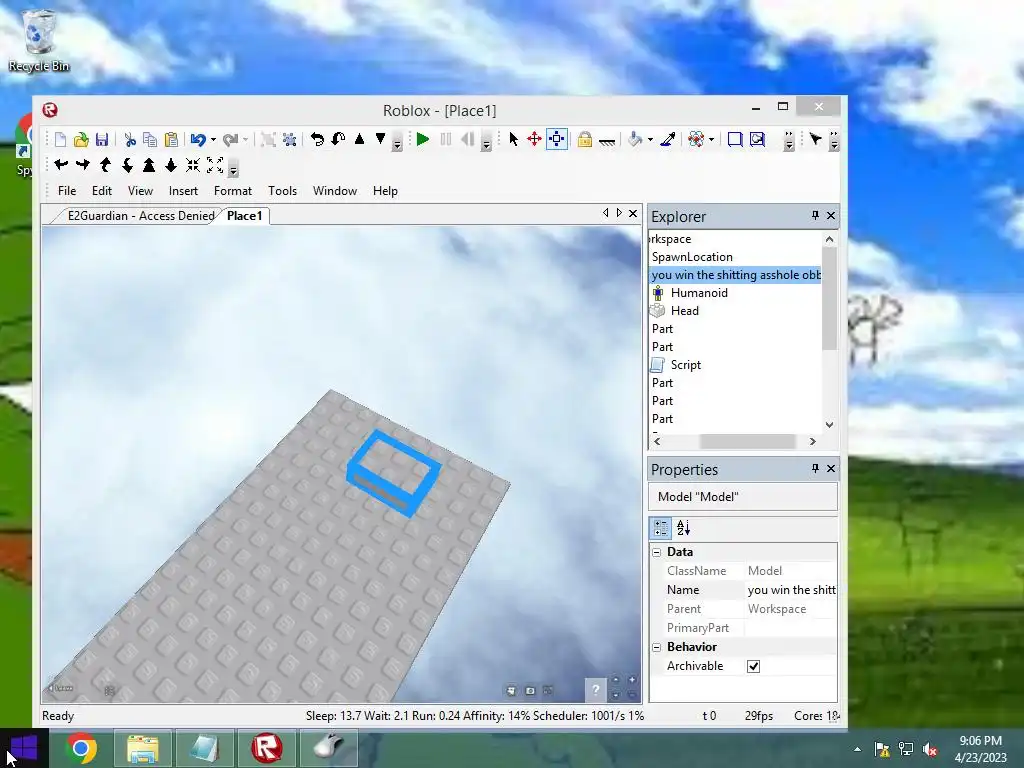1024x768 pixels.
Task: Pin the Explorer panel
Action: pos(815,215)
